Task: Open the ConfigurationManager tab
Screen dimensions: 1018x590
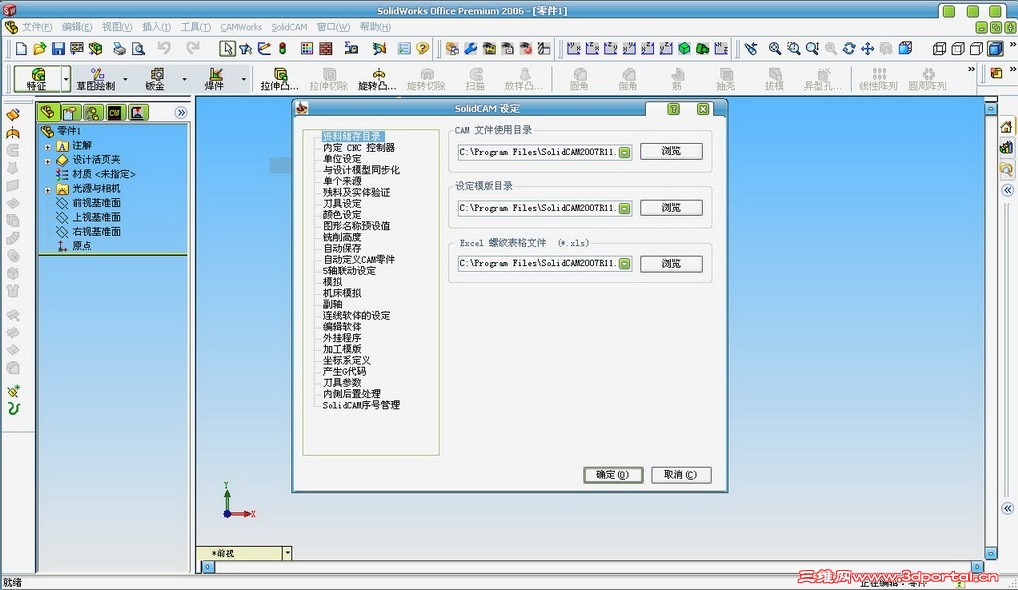Action: (x=92, y=112)
